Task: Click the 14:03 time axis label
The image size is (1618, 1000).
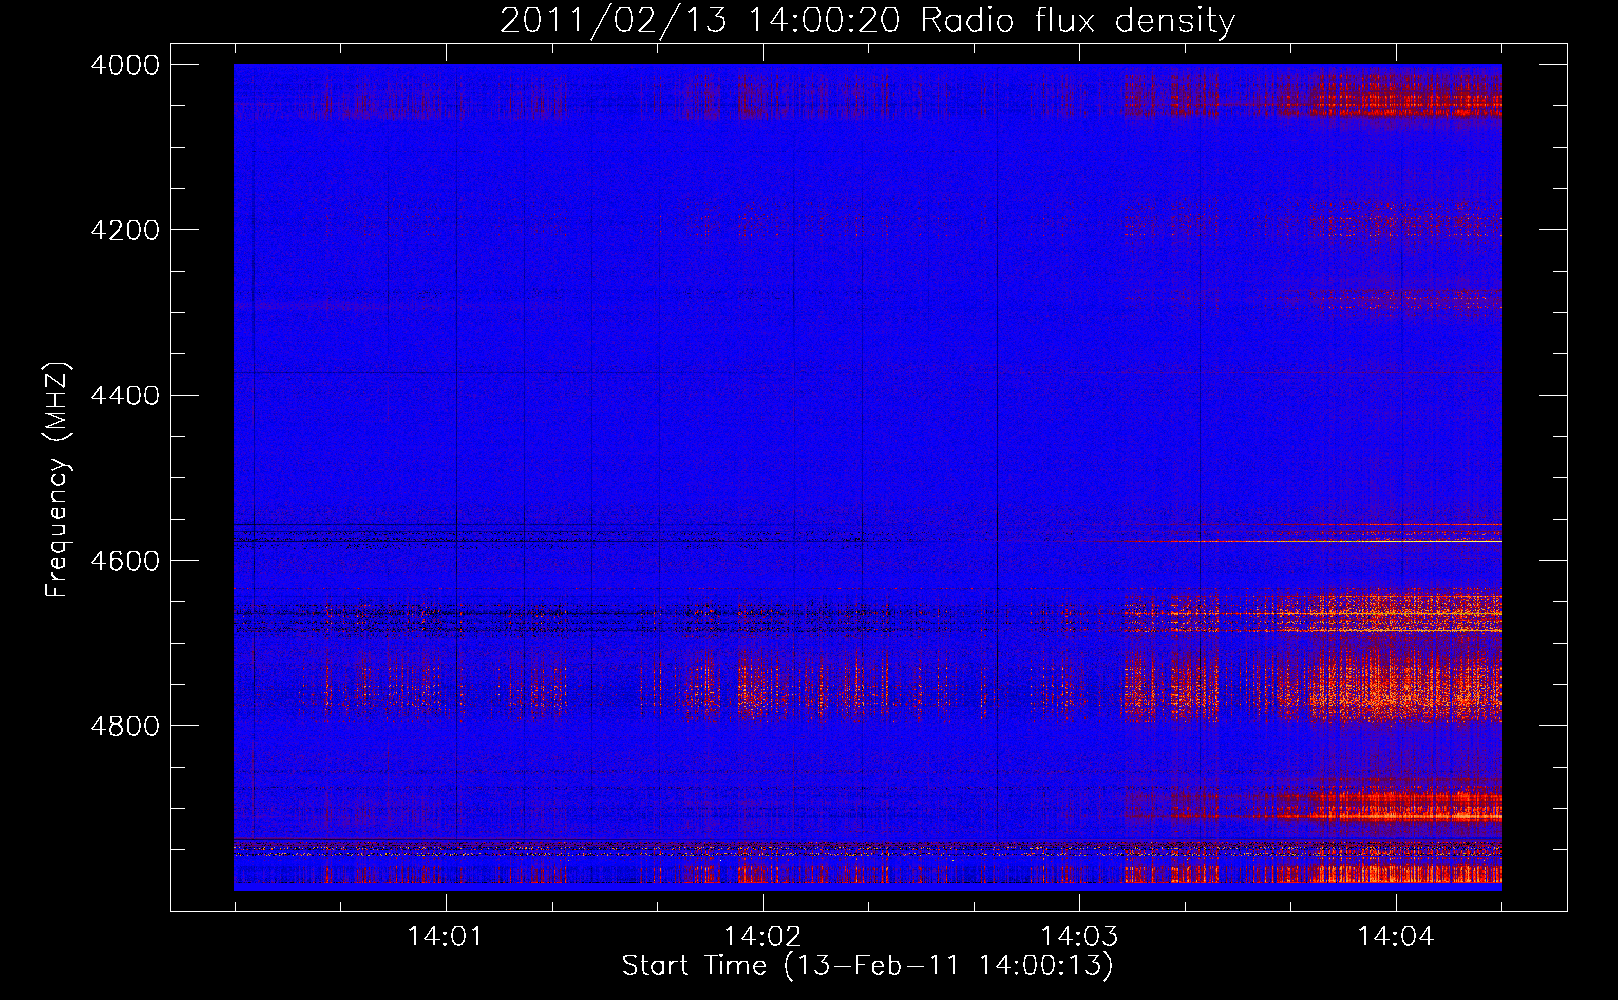Action: [x=1079, y=937]
